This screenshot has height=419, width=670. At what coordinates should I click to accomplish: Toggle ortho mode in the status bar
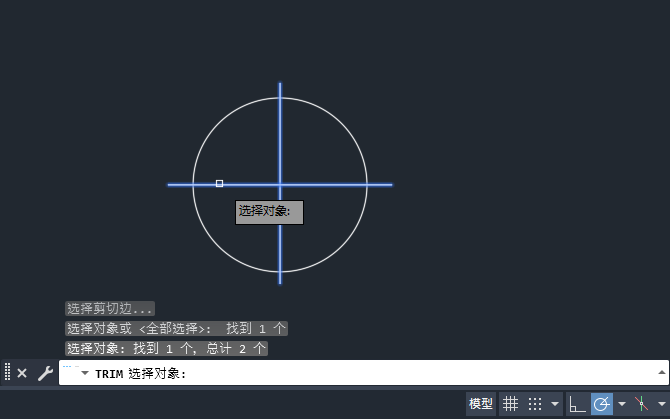(x=577, y=404)
